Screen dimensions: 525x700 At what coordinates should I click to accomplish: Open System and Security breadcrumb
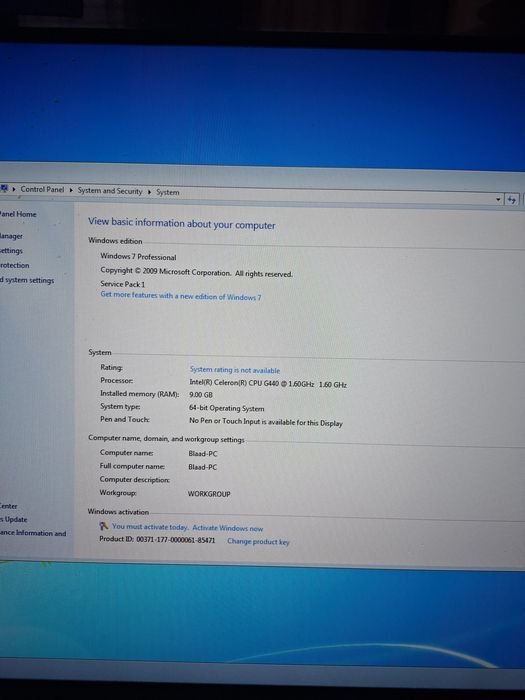point(110,191)
